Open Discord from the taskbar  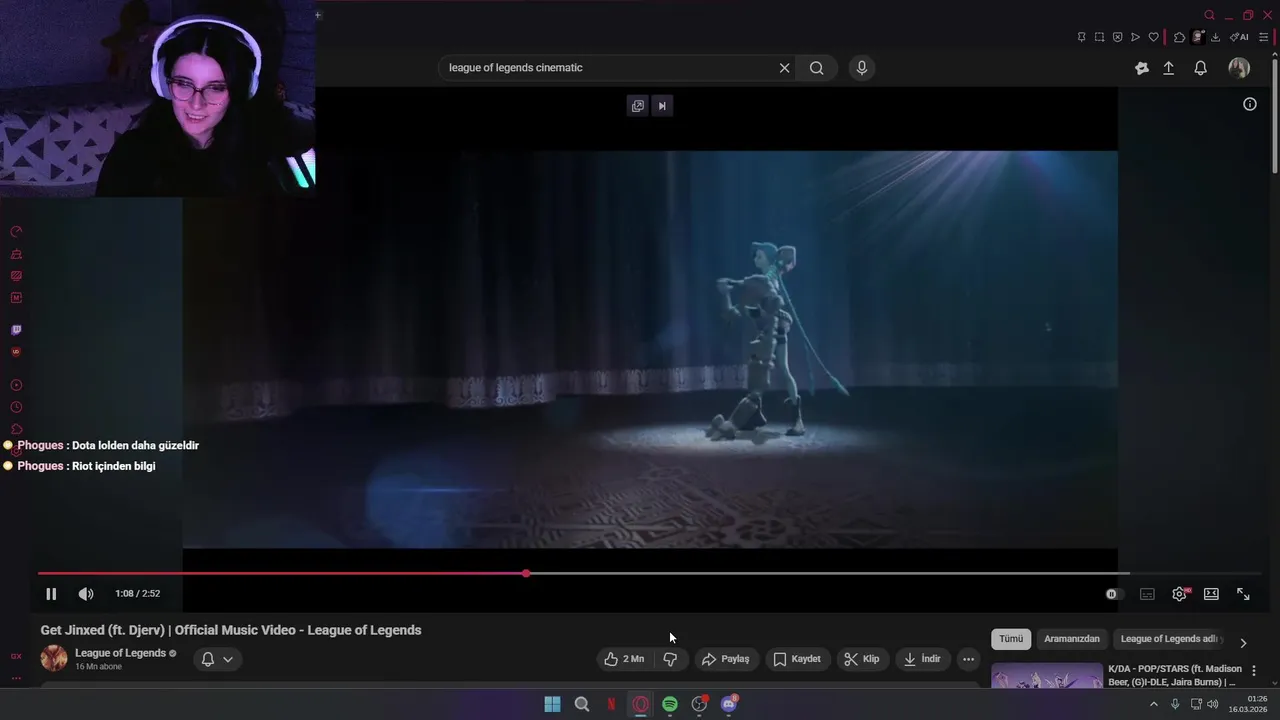coord(729,704)
